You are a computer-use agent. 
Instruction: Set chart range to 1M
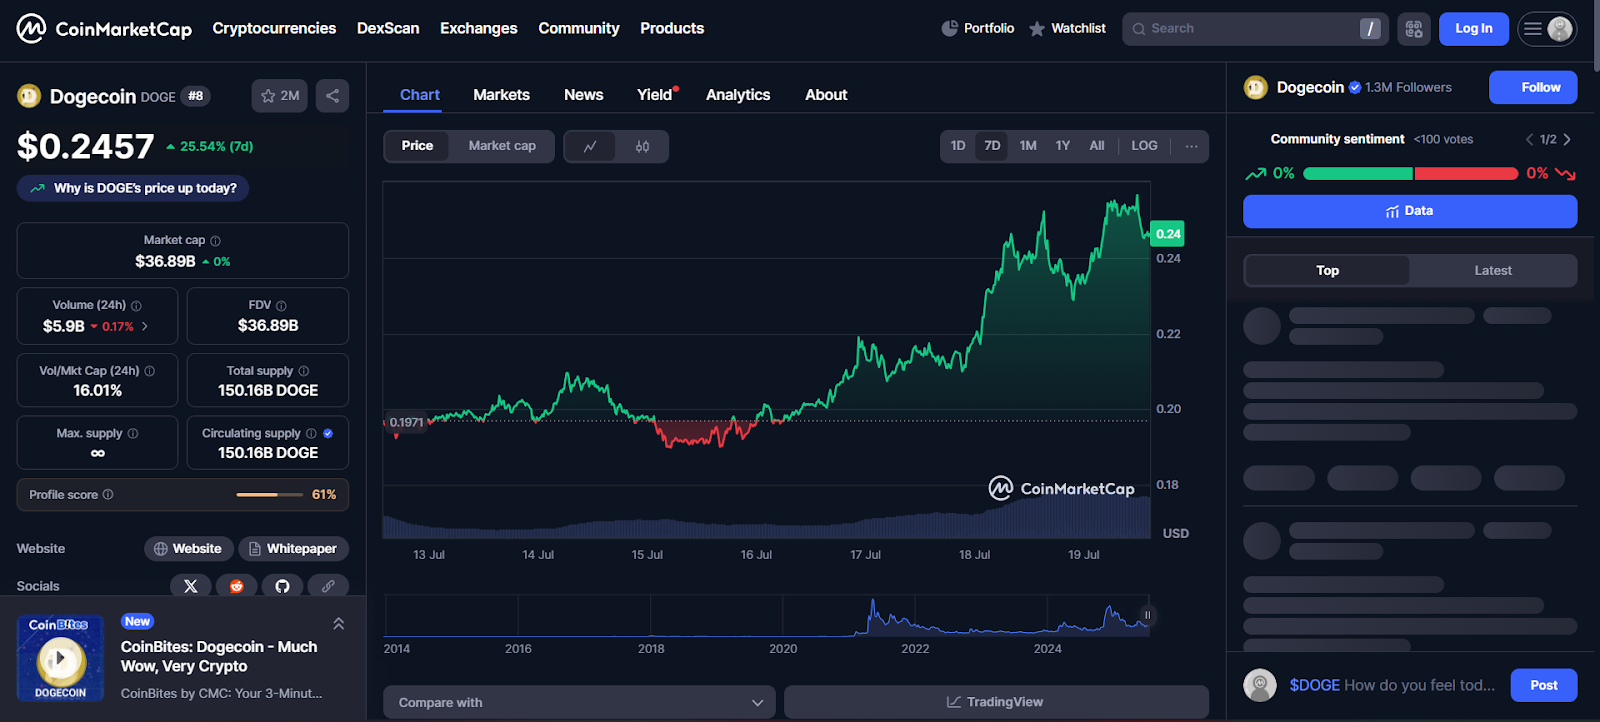click(x=1028, y=146)
